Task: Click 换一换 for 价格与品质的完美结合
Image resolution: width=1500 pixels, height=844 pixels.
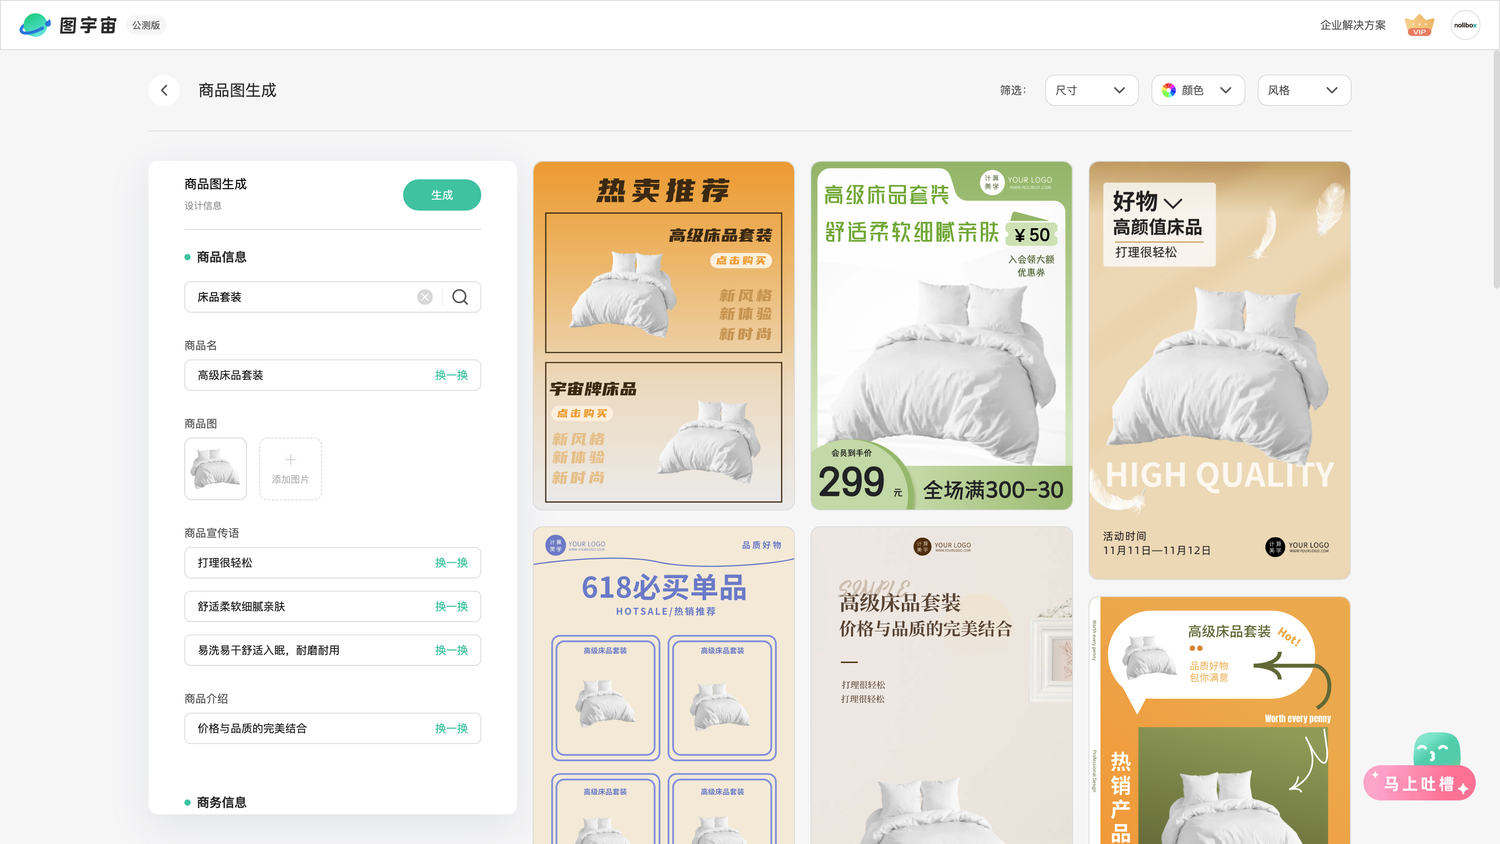Action: 451,729
